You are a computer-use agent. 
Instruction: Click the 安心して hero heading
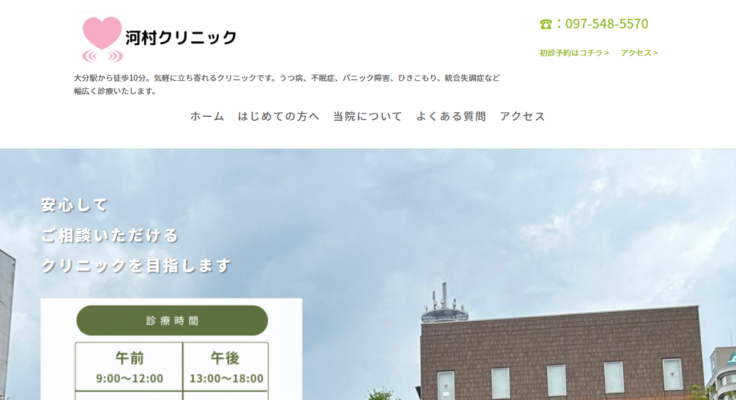tap(75, 205)
